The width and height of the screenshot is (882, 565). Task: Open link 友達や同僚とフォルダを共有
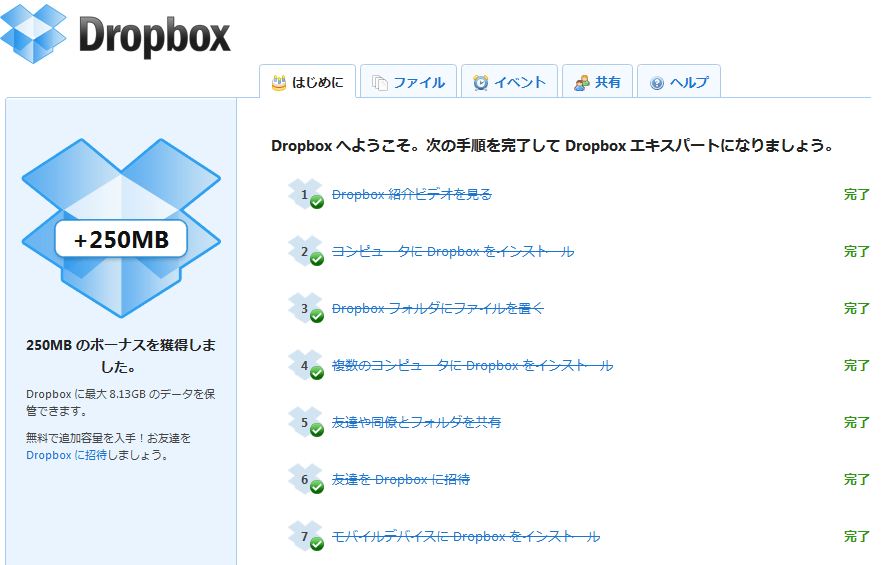tap(416, 422)
